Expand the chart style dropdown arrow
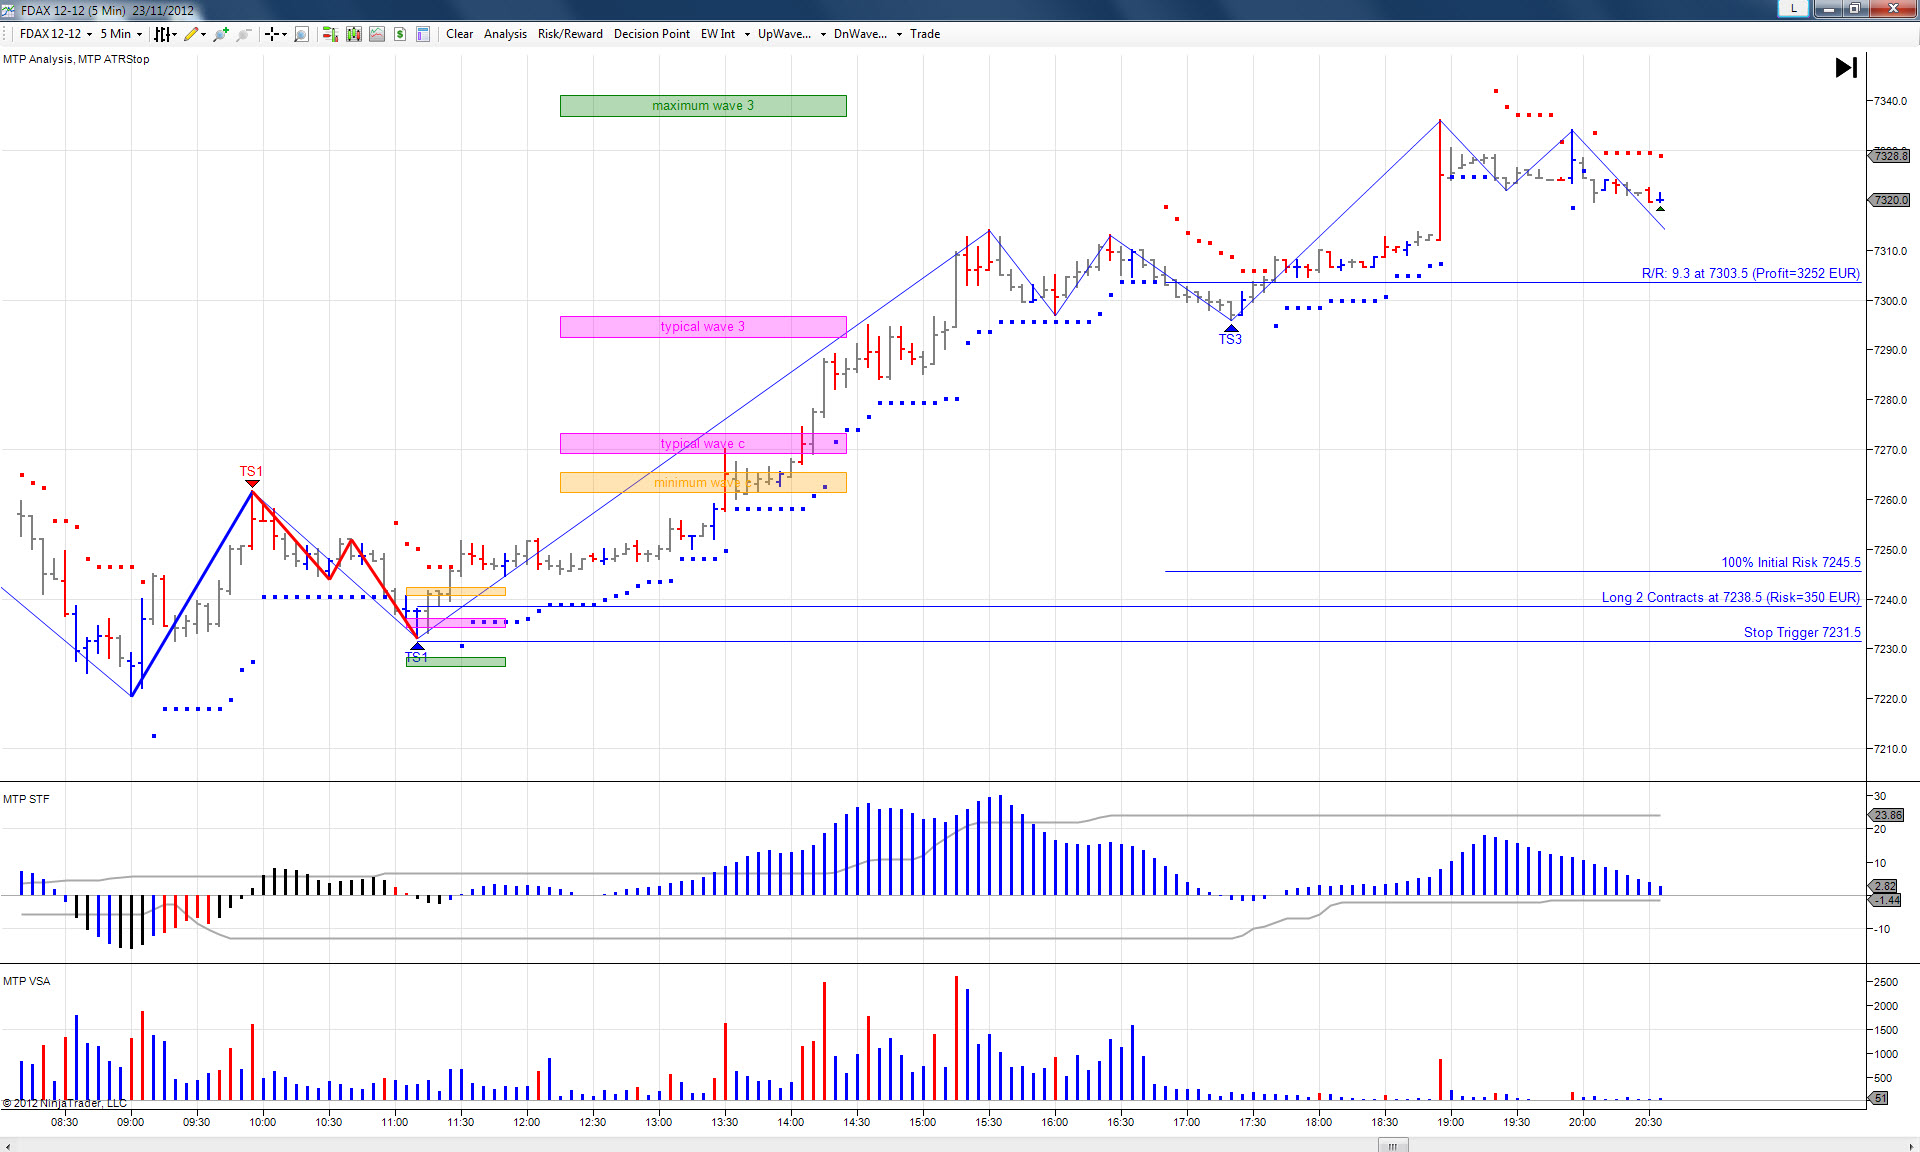 click(x=174, y=34)
